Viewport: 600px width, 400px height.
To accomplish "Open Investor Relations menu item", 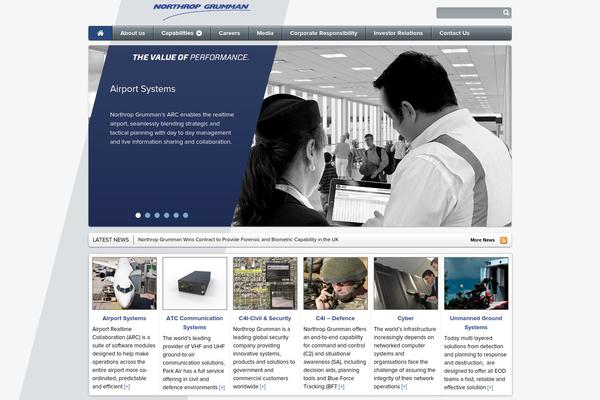I will click(x=398, y=33).
